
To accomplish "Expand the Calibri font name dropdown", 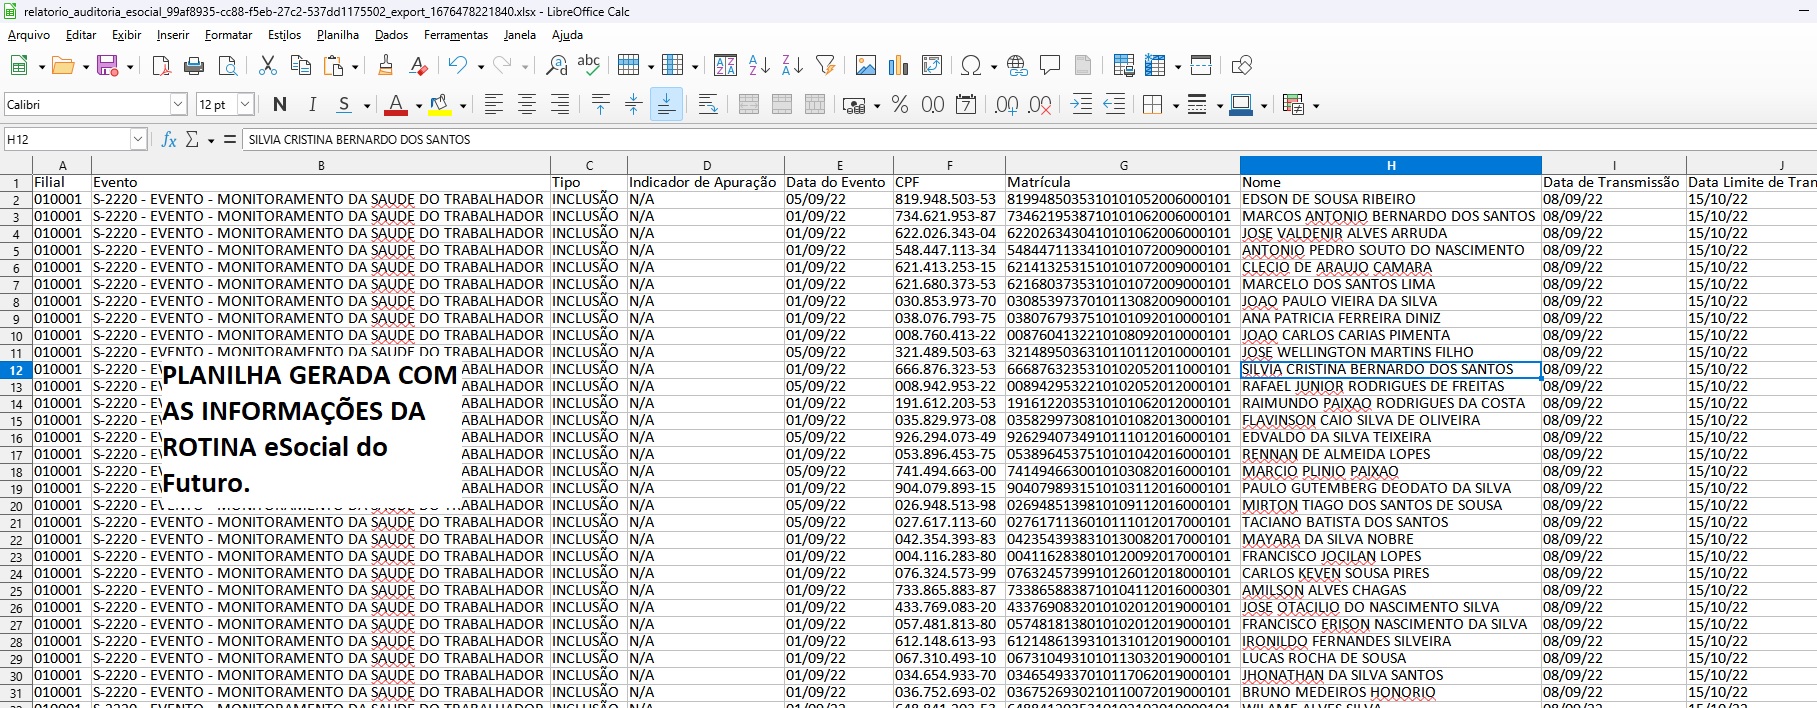I will [178, 105].
